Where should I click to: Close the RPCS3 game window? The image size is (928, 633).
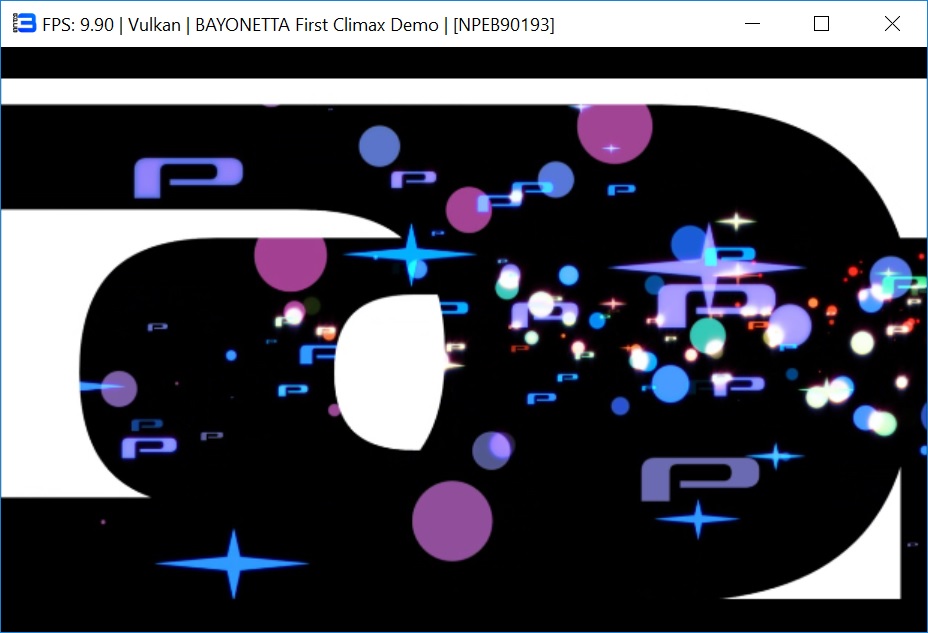tap(892, 24)
